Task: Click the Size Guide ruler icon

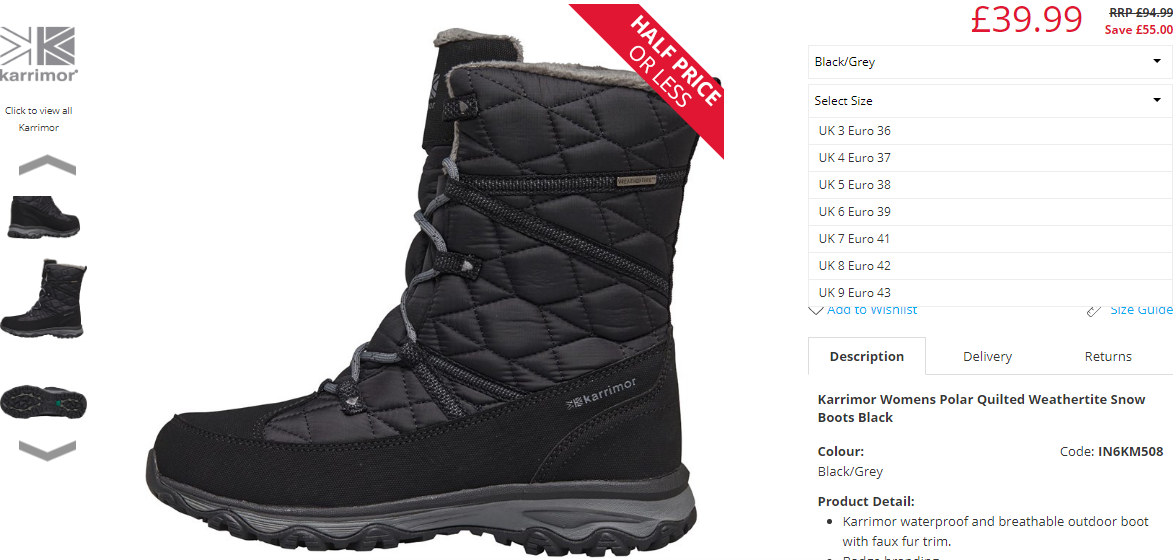Action: (1094, 310)
